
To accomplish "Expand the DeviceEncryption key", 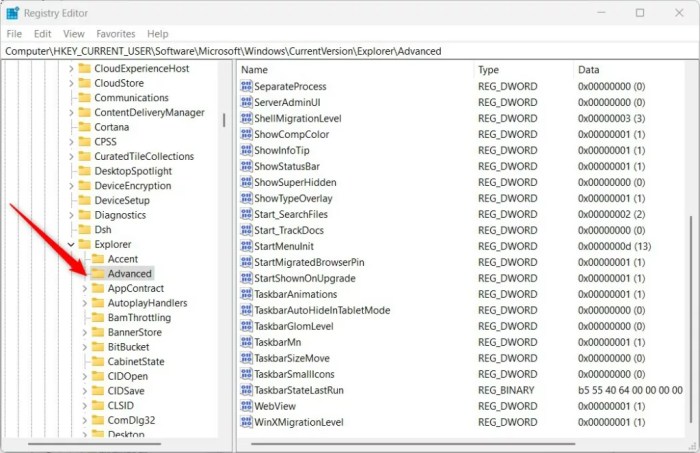I will (x=71, y=186).
